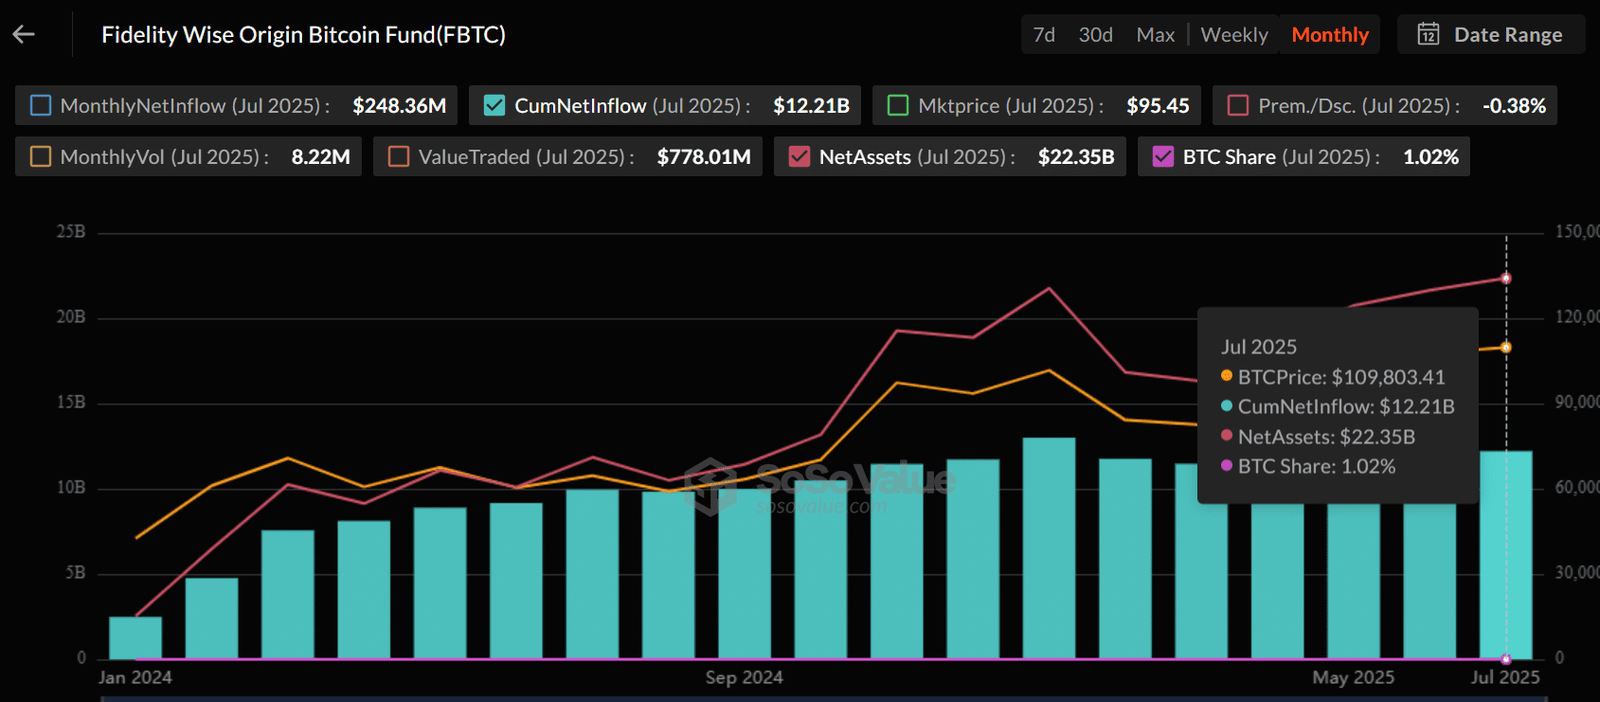Click the 25B left axis label
1600x702 pixels.
(x=71, y=232)
